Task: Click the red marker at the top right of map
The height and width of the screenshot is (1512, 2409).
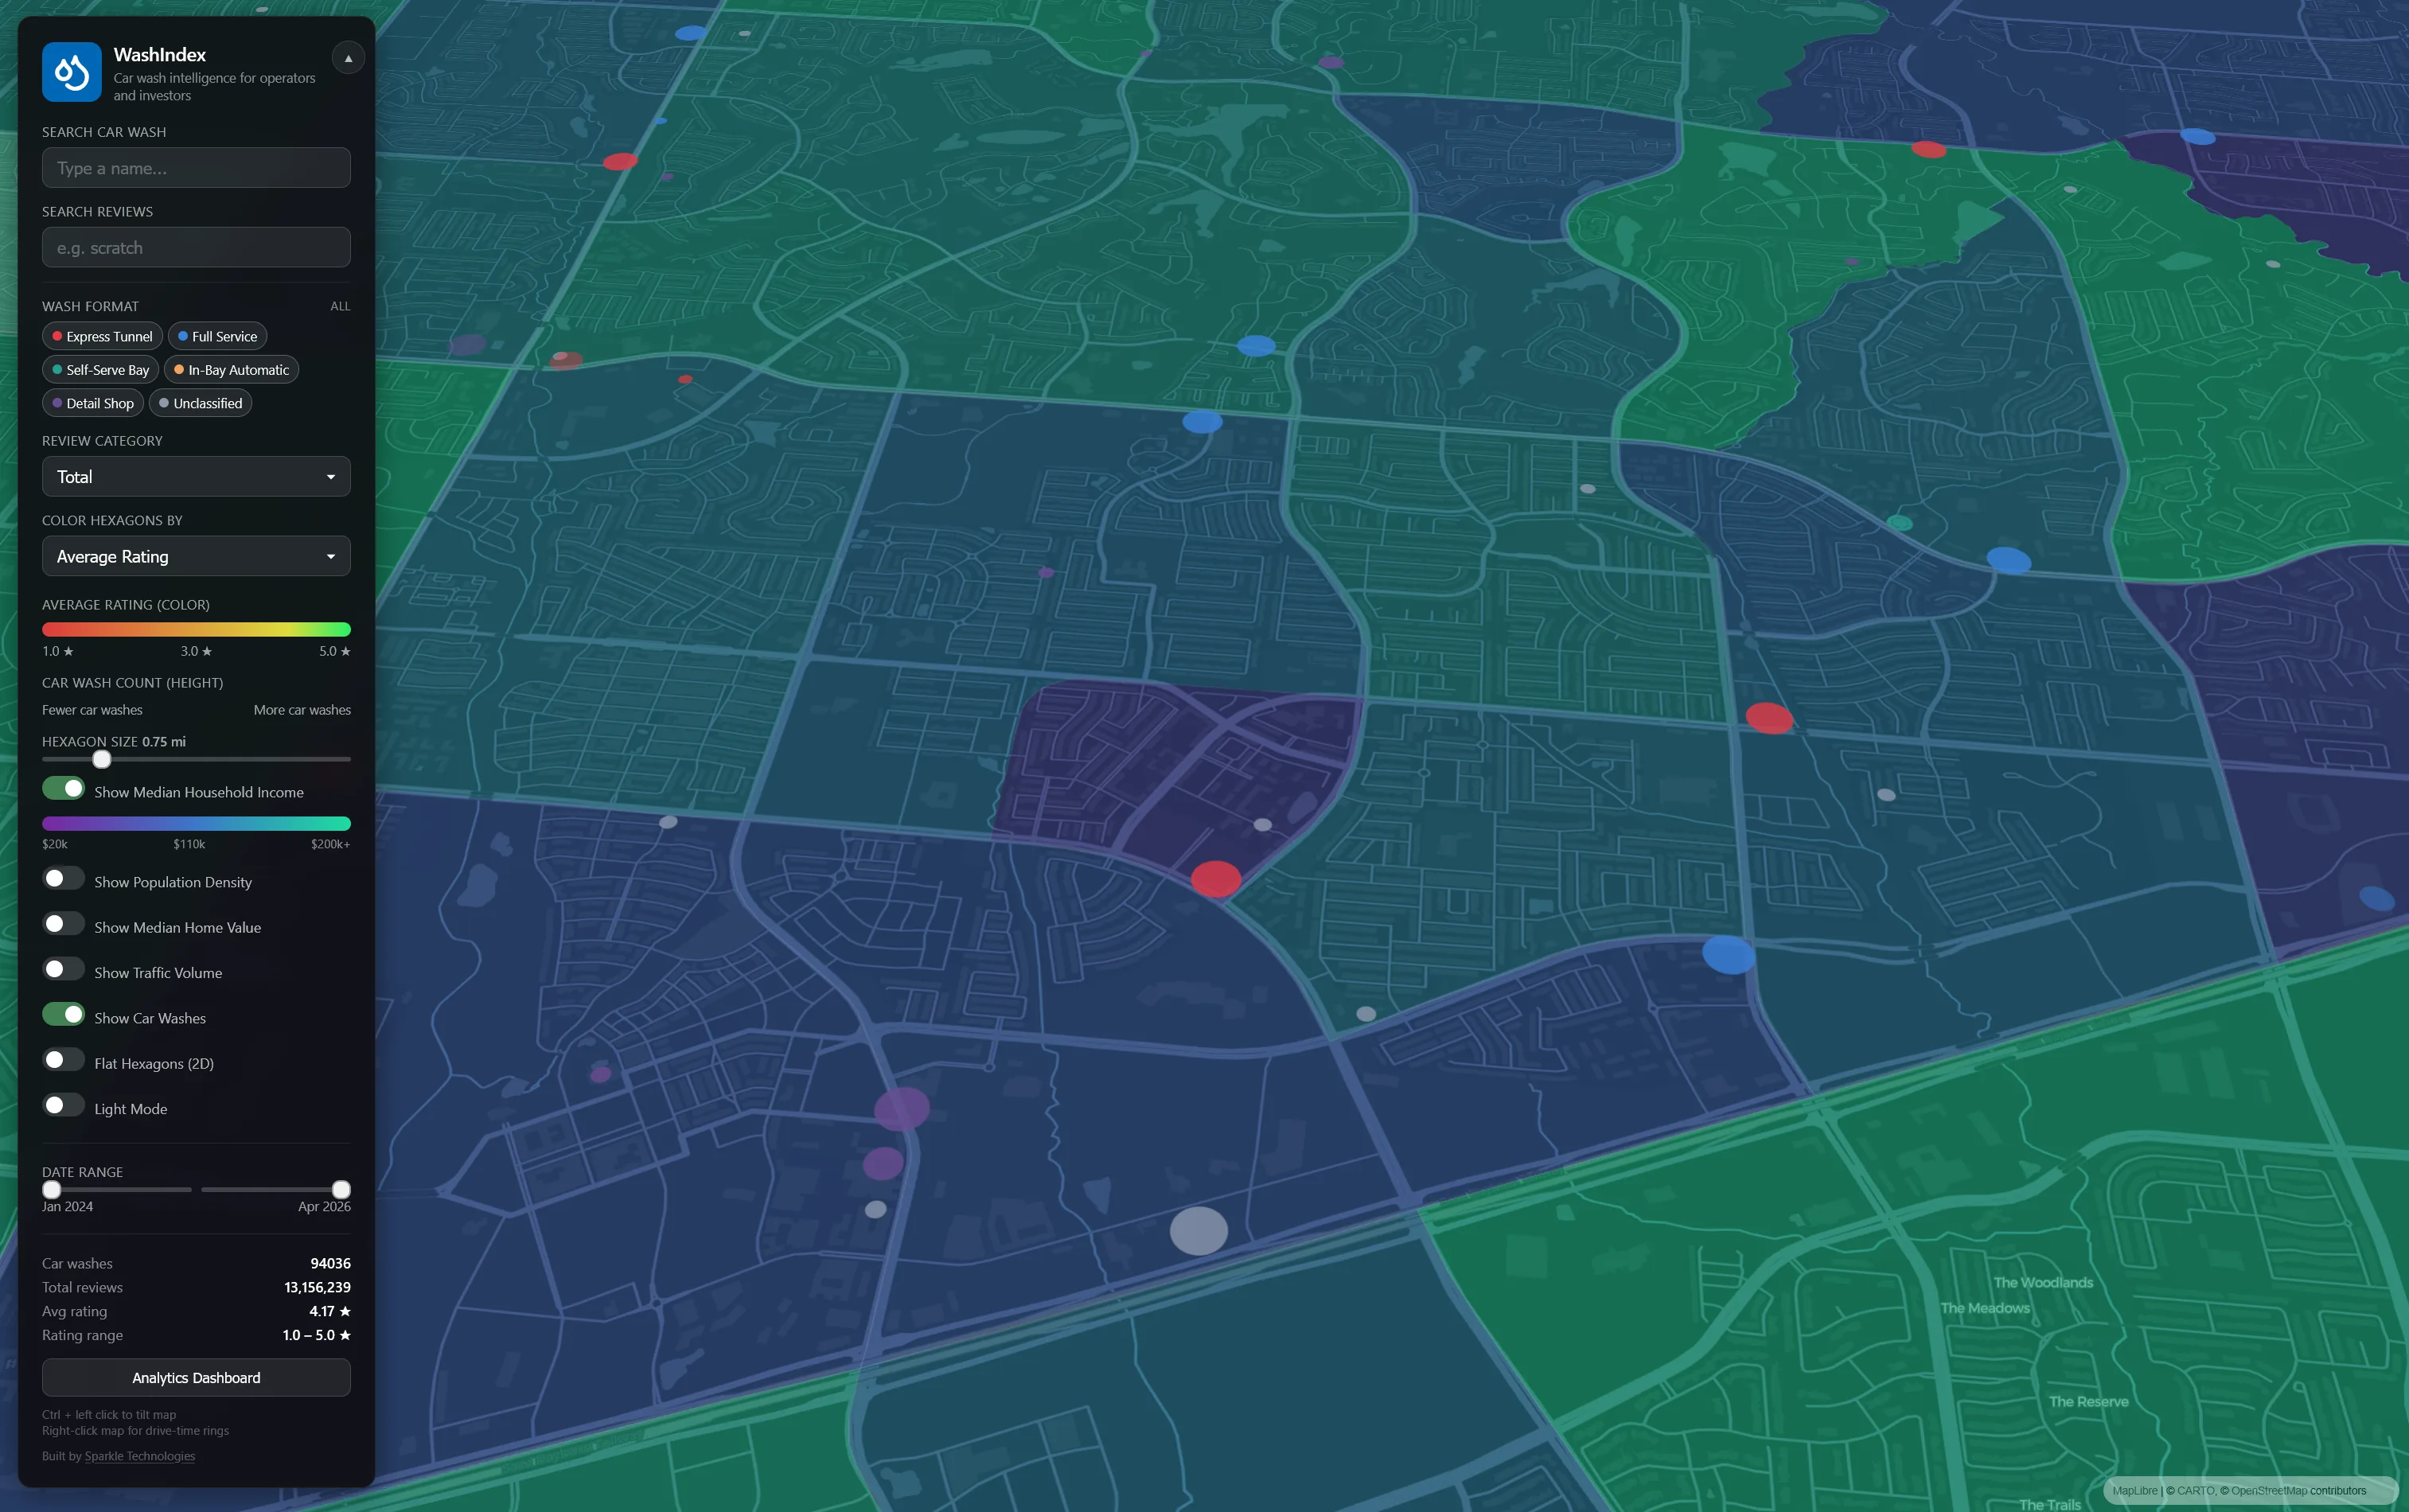Action: point(1928,150)
